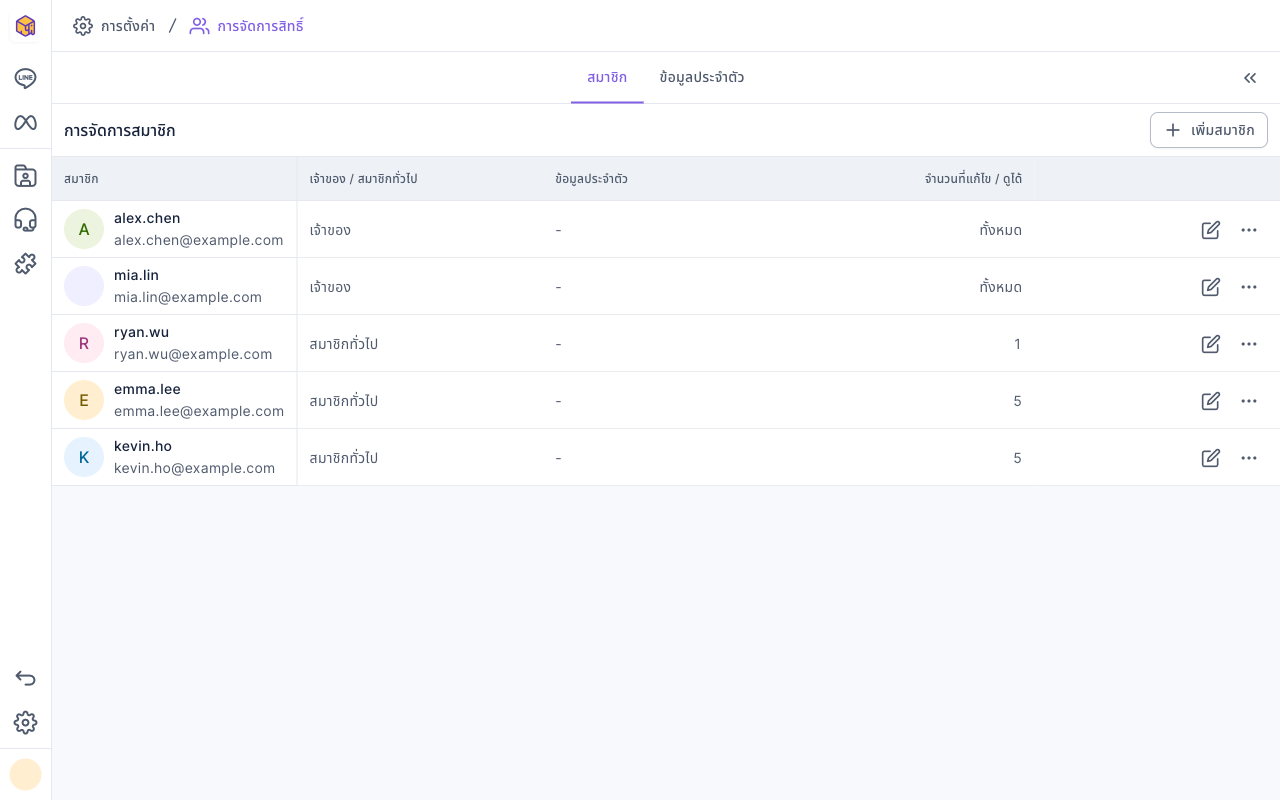Edit member kevin.ho with pencil icon
This screenshot has width=1280, height=800.
(1210, 458)
